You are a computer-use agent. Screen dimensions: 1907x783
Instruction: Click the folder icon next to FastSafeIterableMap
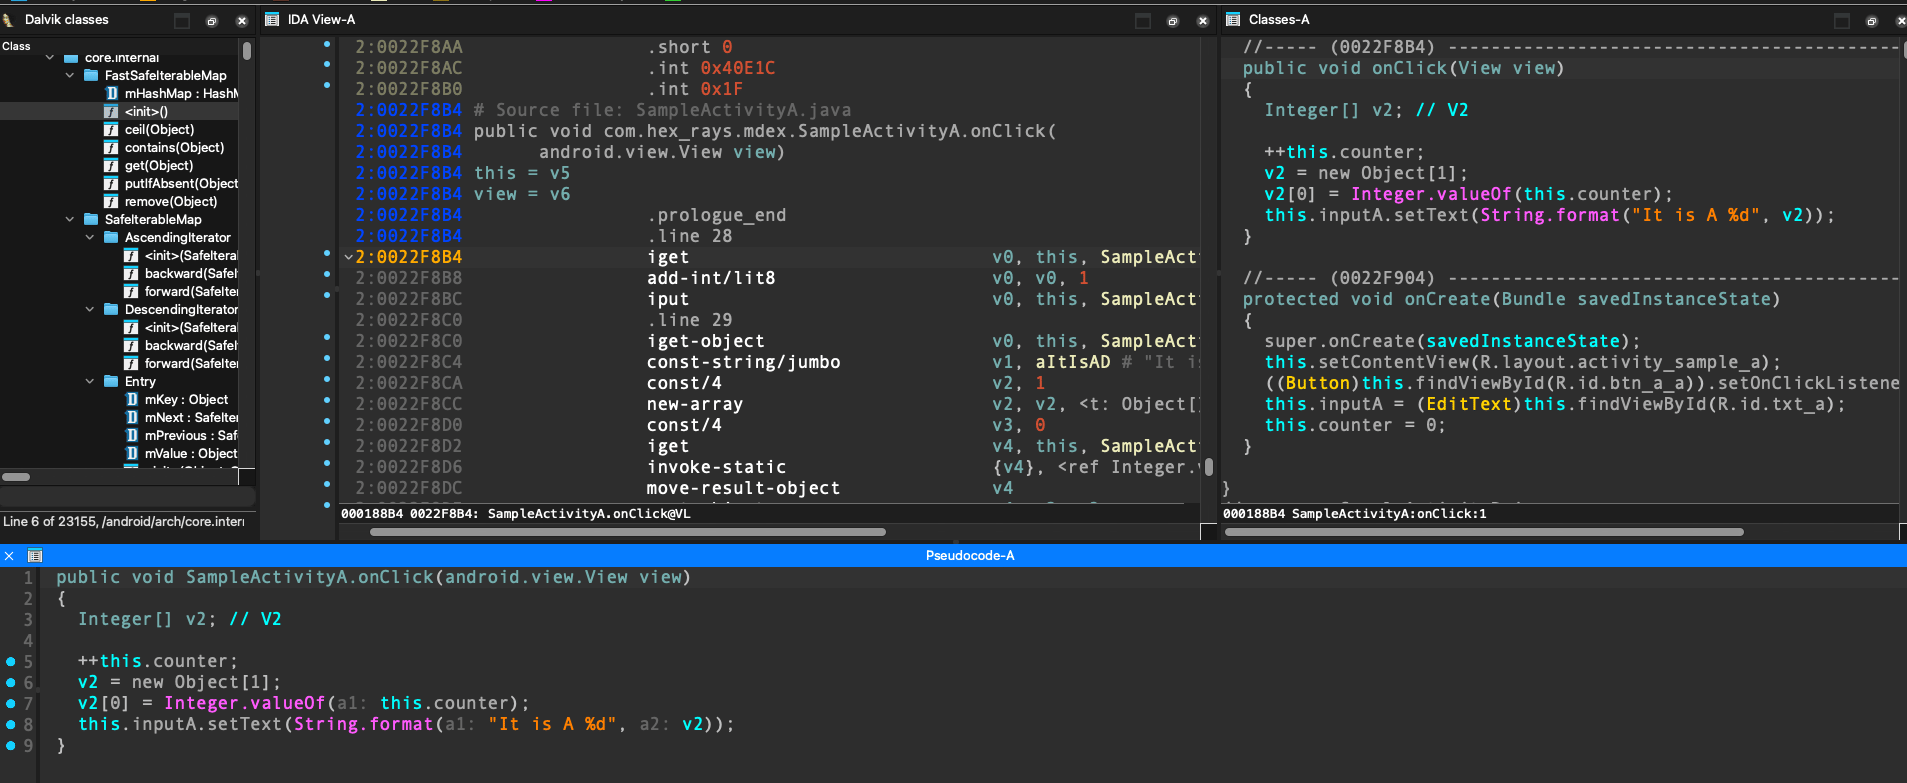[x=91, y=75]
